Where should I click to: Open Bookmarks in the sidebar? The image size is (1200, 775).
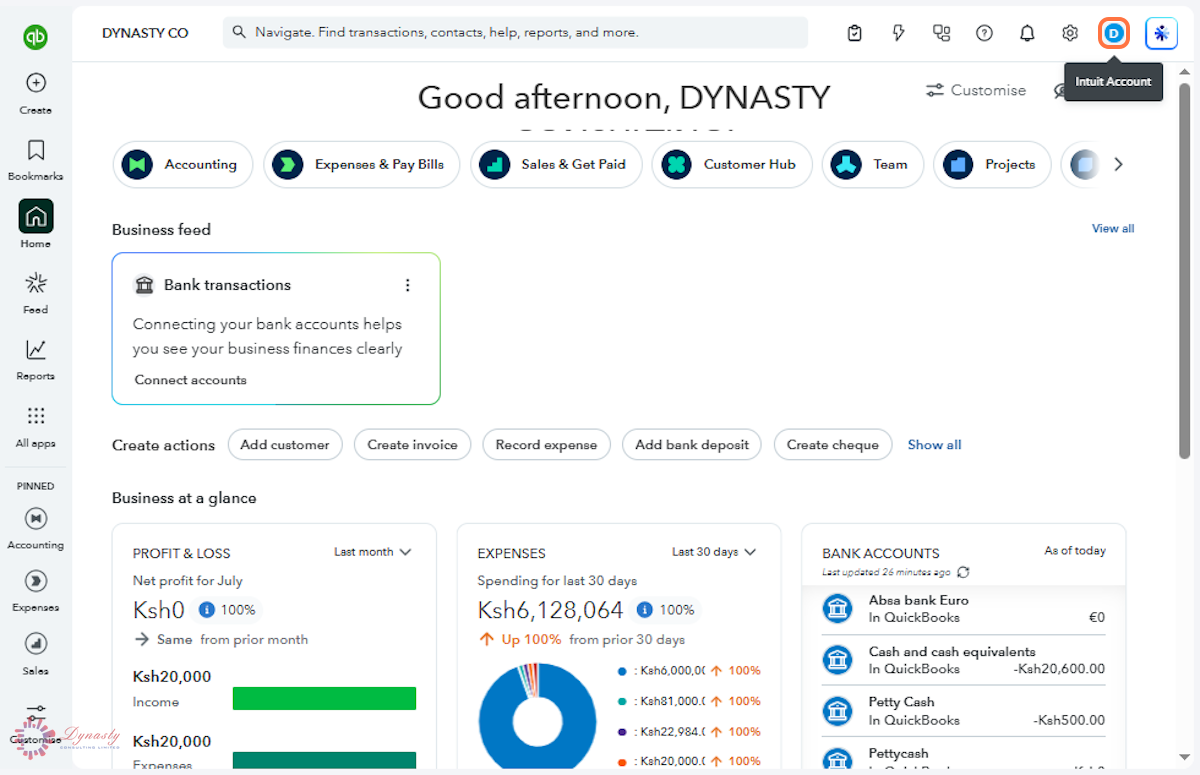pyautogui.click(x=36, y=150)
